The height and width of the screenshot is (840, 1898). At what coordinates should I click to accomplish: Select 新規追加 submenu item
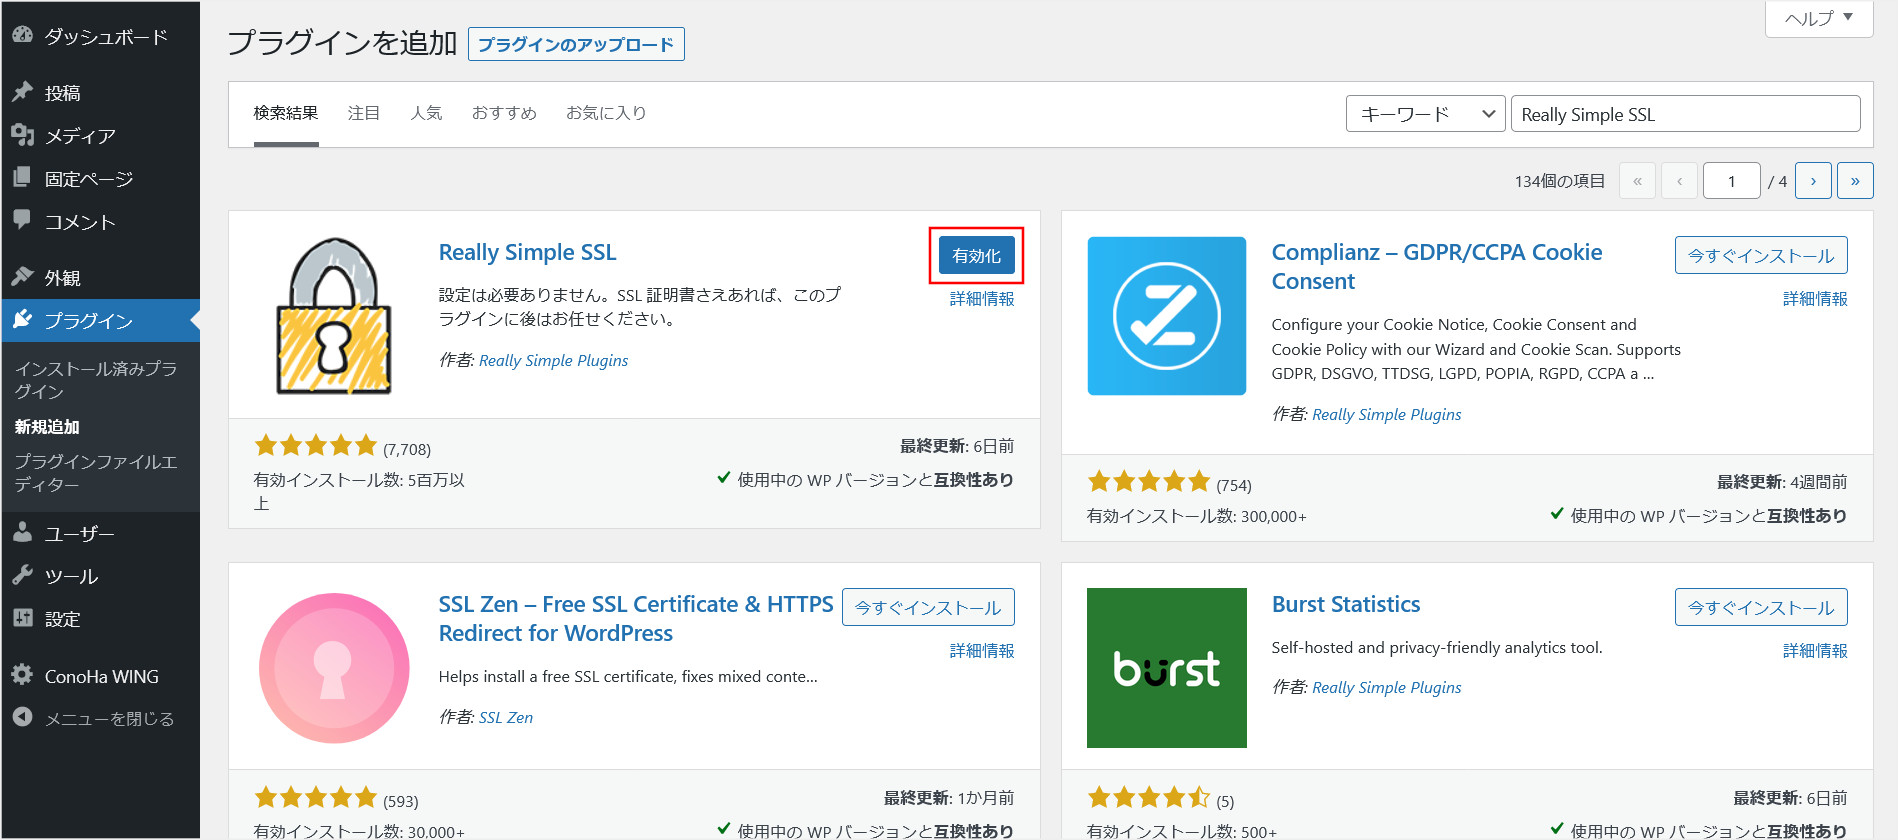pyautogui.click(x=47, y=427)
